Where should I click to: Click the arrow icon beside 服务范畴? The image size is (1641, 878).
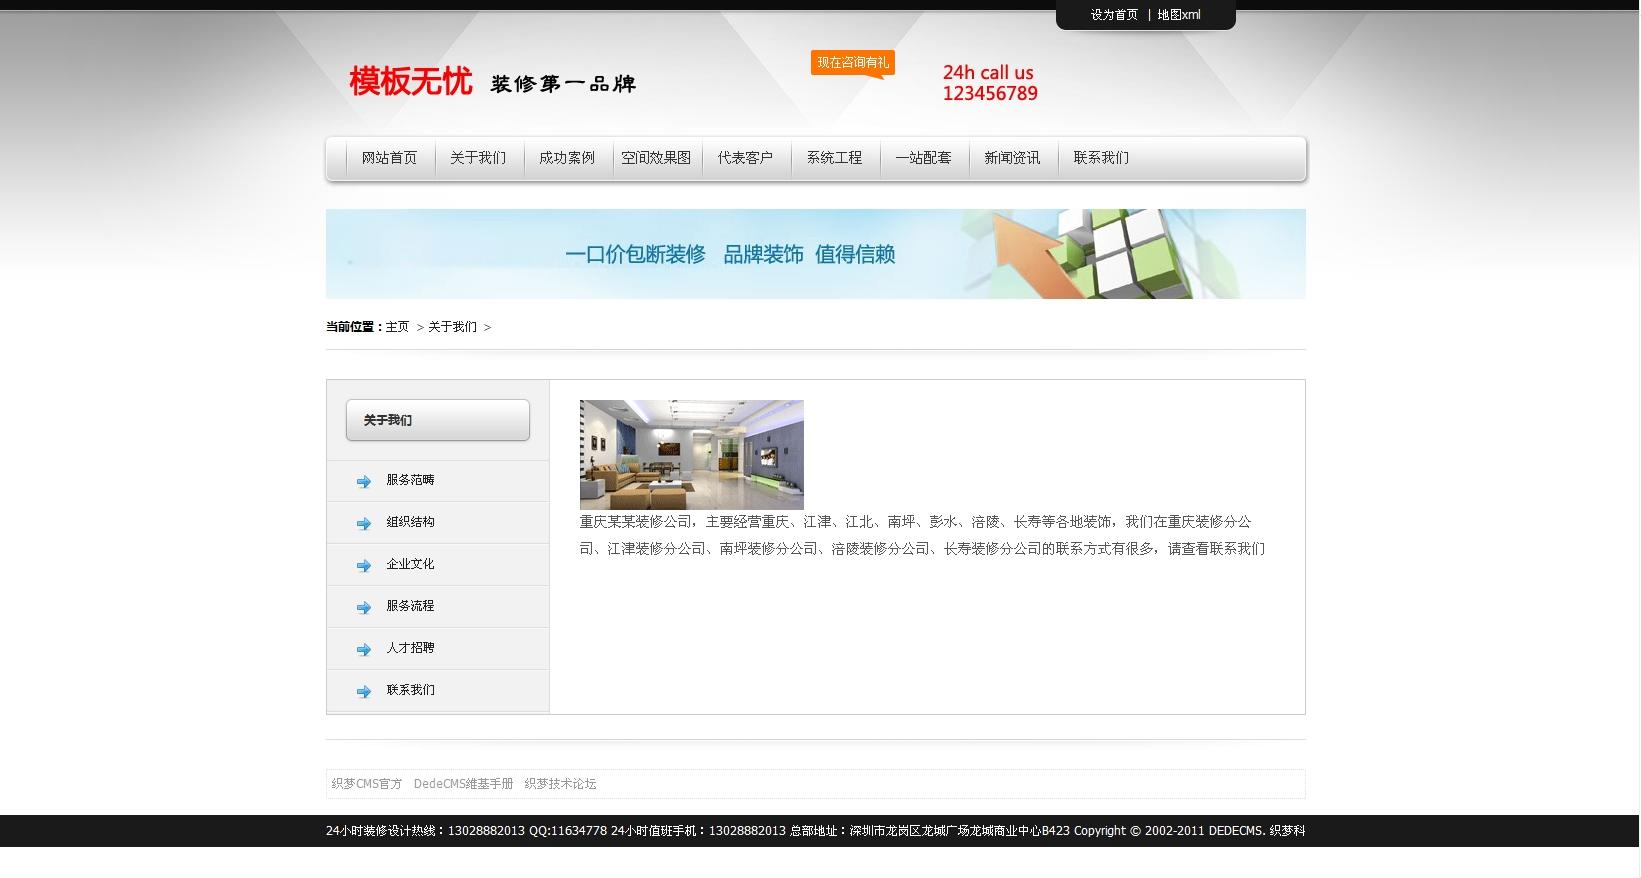click(364, 481)
